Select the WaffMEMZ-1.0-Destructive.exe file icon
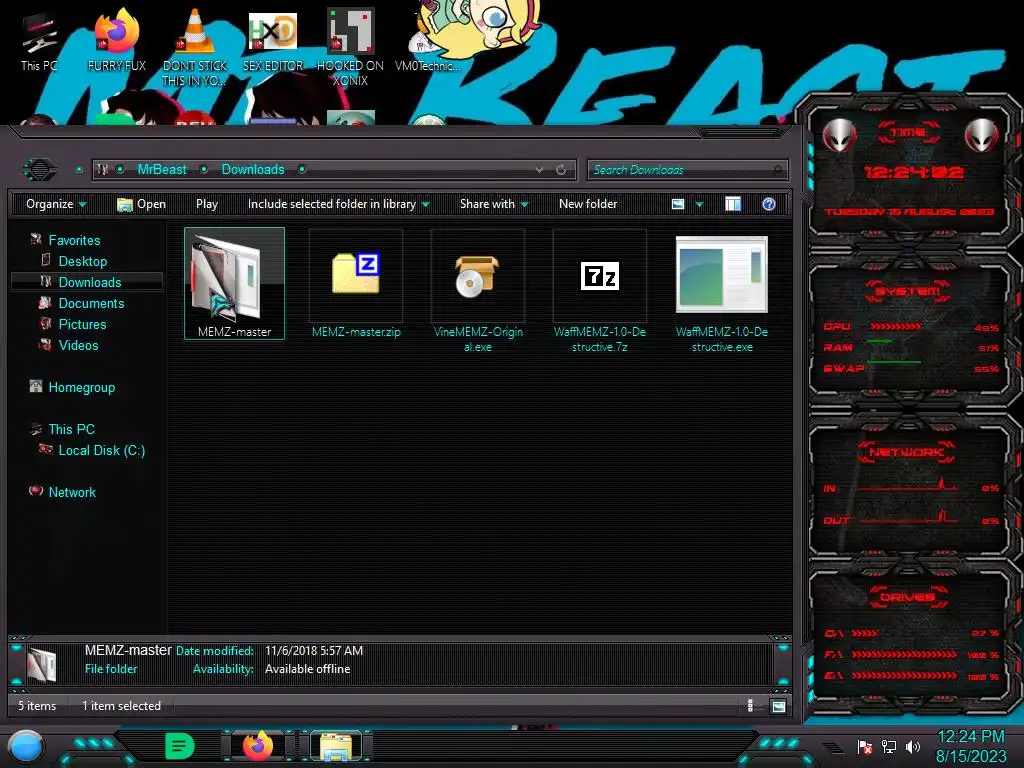 (x=722, y=275)
